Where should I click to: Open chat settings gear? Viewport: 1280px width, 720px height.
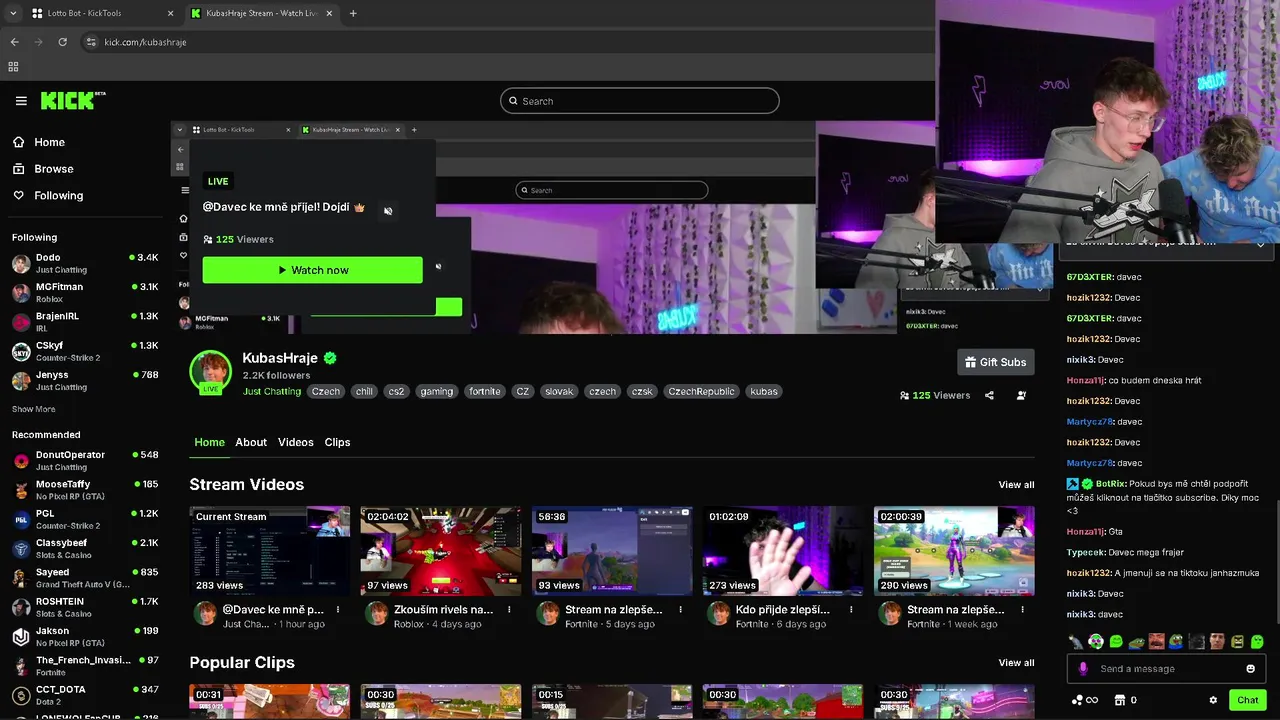click(x=1213, y=700)
